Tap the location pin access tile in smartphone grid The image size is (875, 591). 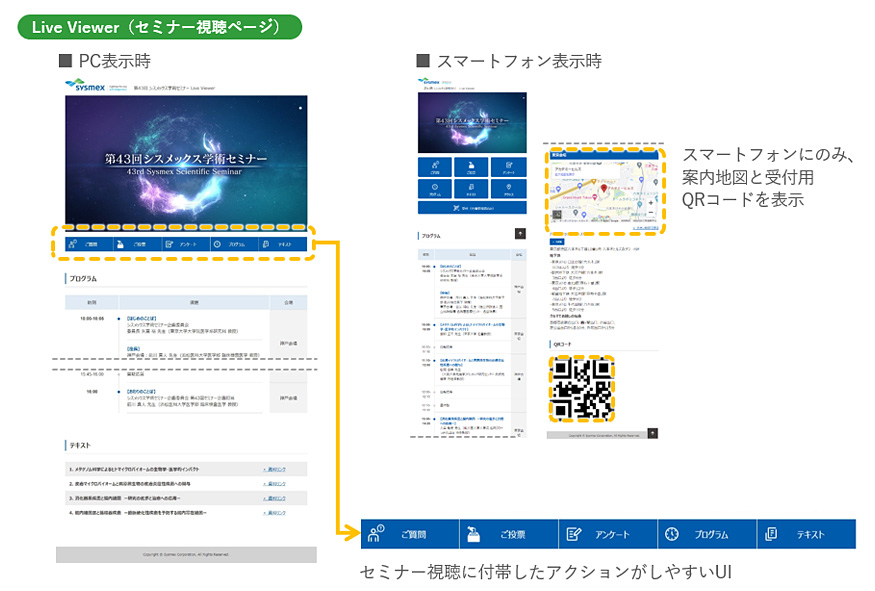click(509, 189)
